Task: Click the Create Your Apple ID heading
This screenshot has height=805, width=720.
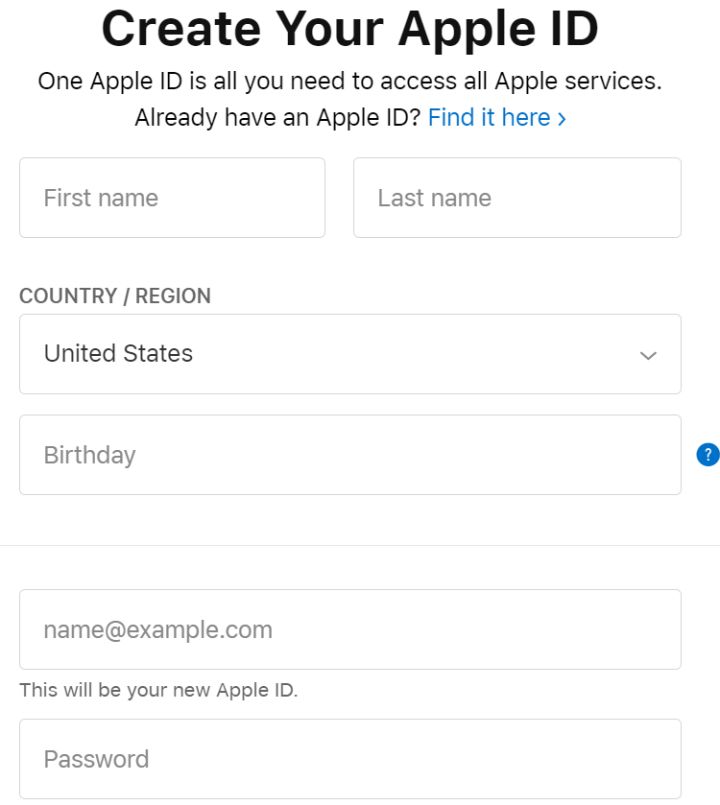Action: click(350, 28)
